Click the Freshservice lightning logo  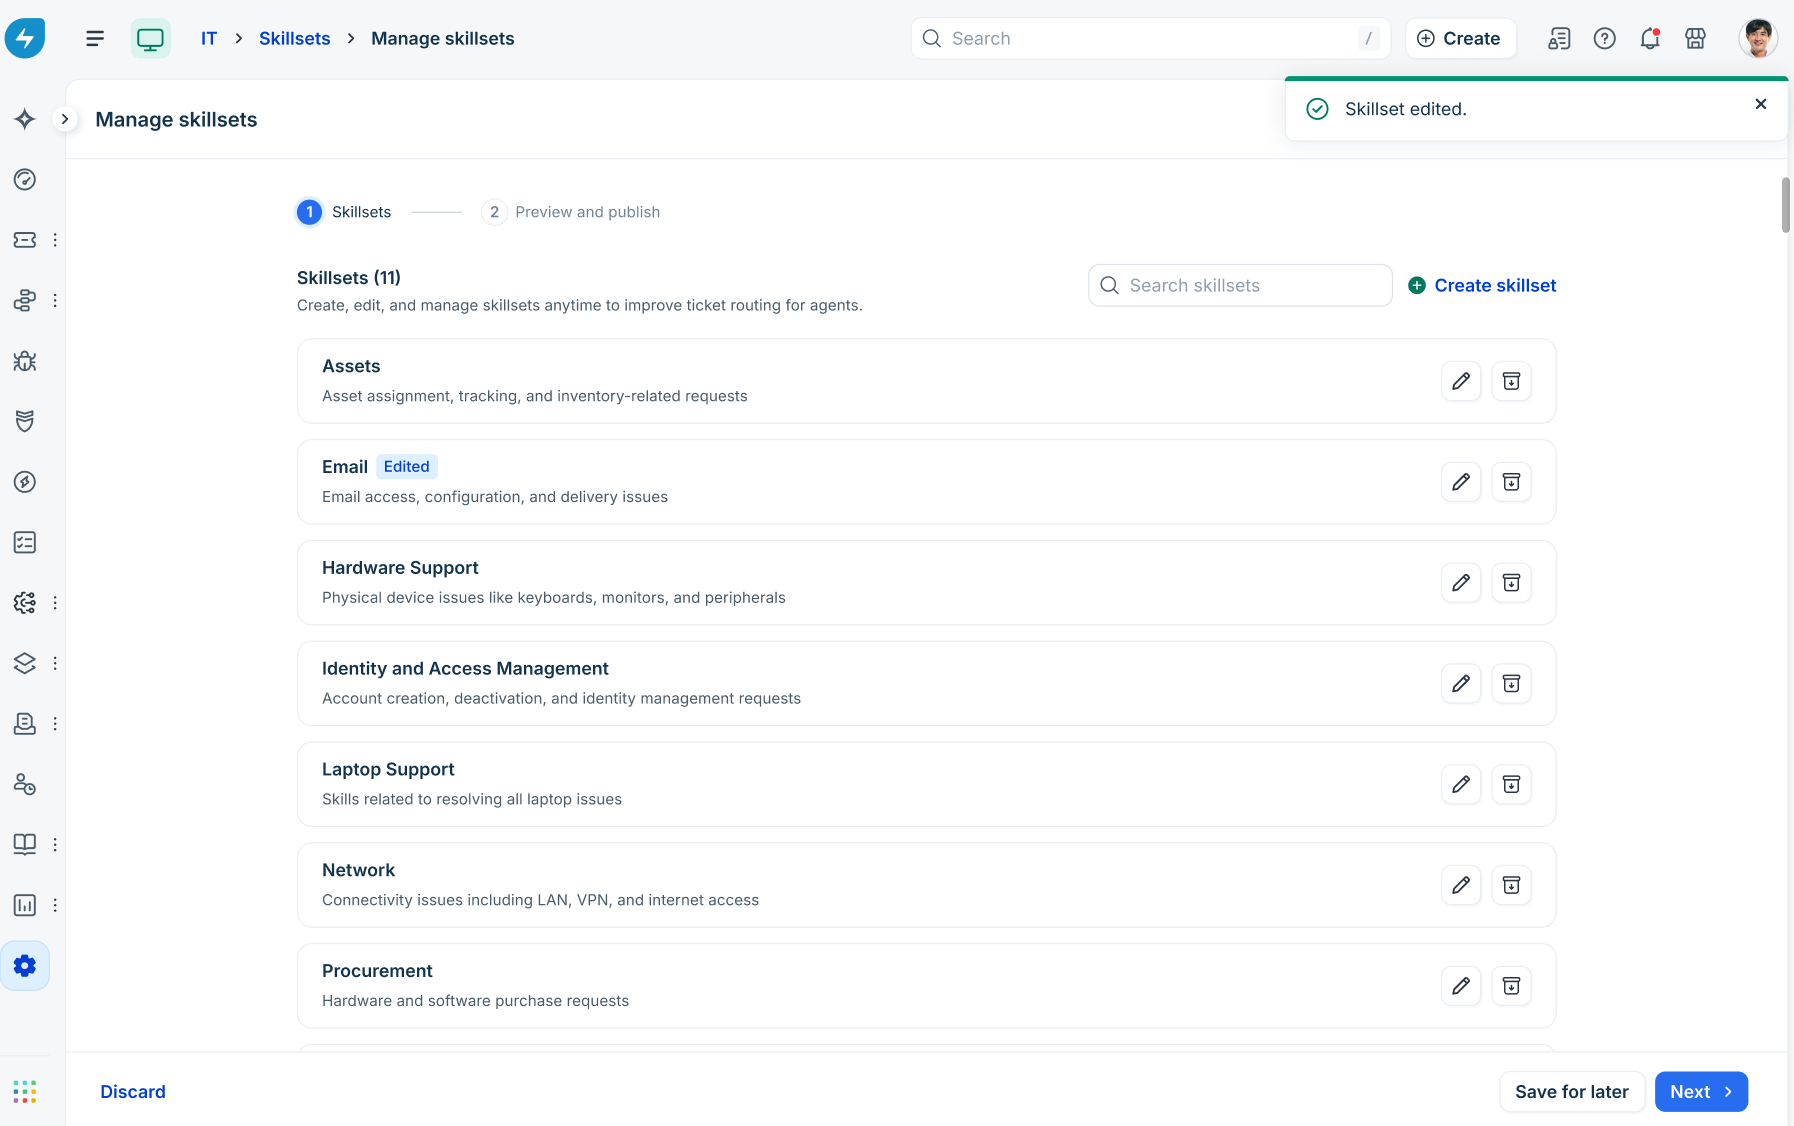click(25, 38)
